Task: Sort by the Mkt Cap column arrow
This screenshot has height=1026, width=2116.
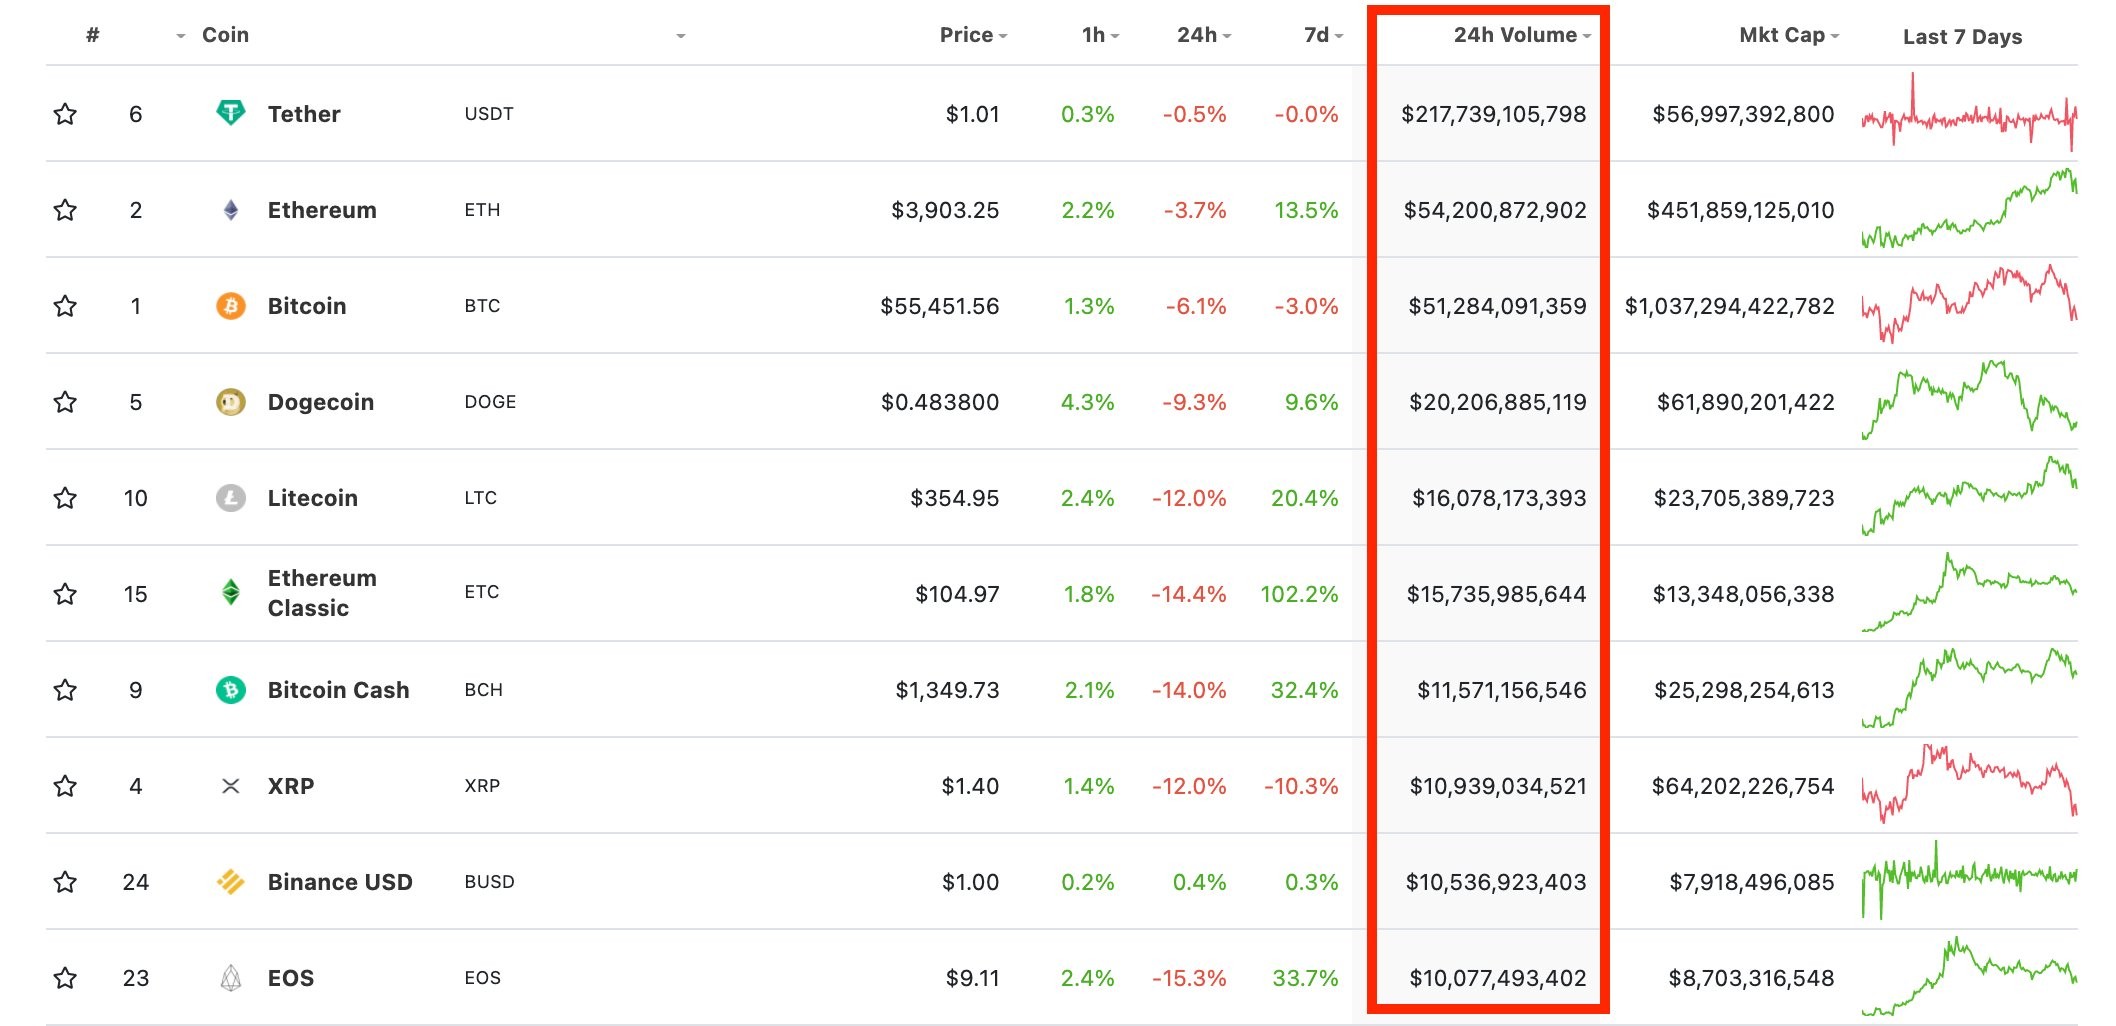Action: tap(1834, 36)
